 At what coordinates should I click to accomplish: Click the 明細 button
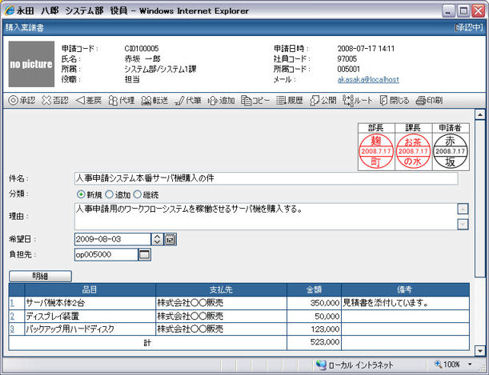point(40,276)
